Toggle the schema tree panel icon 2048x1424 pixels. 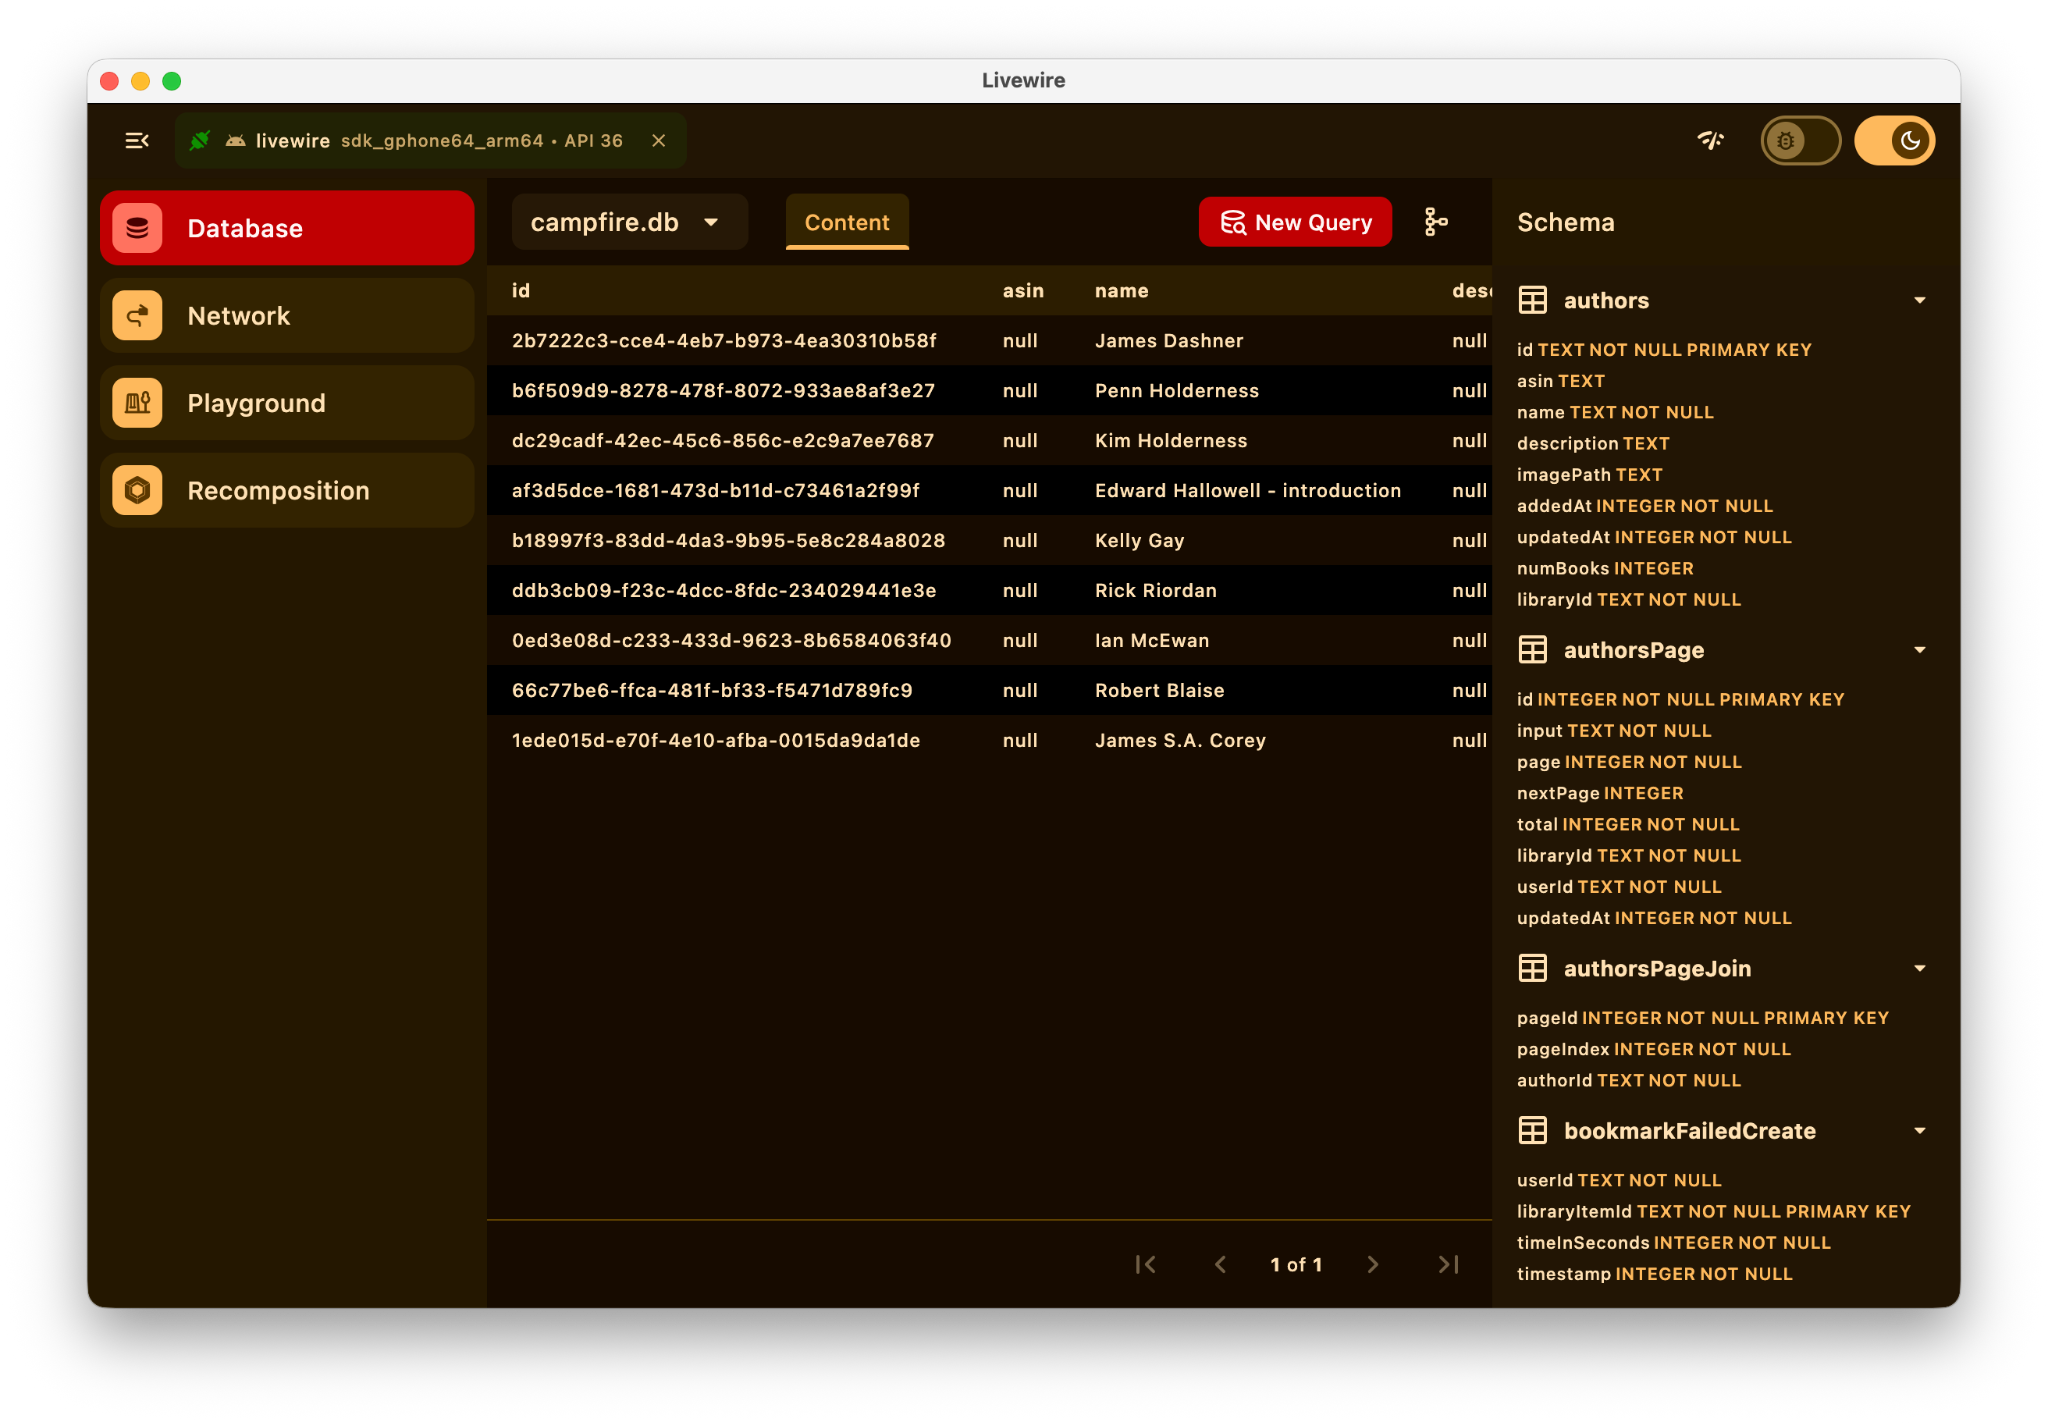coord(1436,222)
